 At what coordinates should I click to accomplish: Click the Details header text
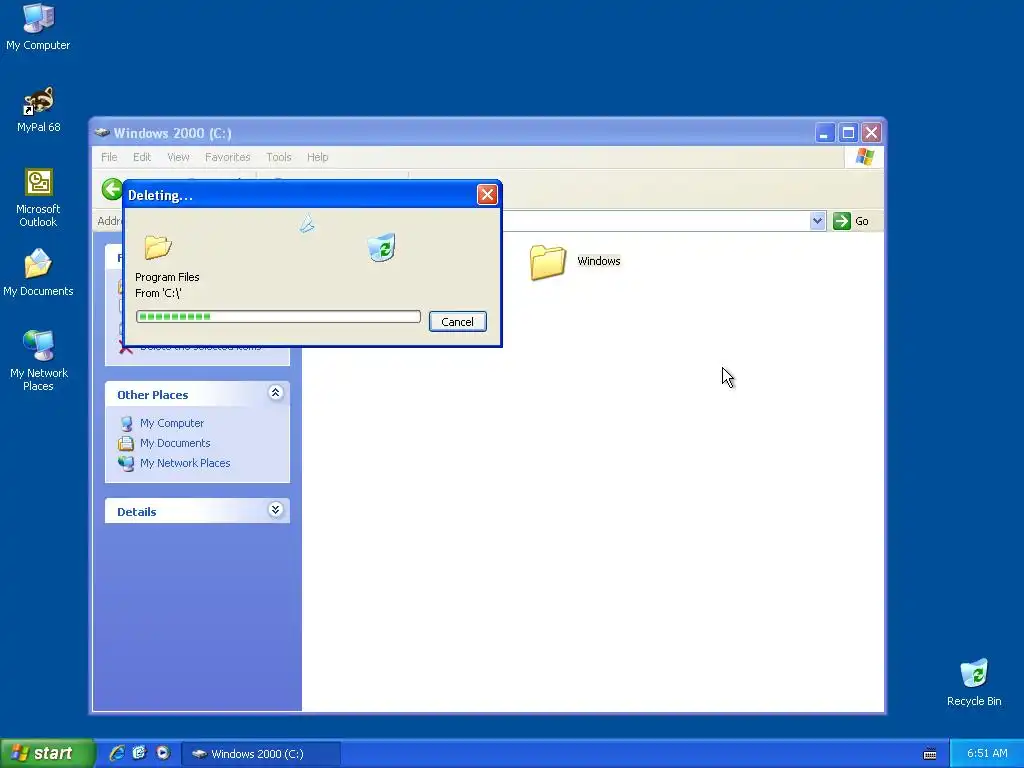[136, 511]
